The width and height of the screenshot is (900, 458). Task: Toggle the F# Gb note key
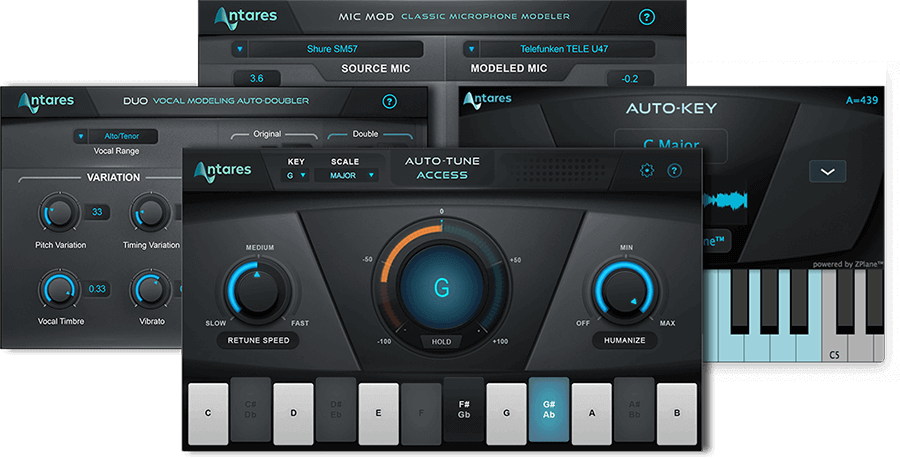click(x=464, y=409)
